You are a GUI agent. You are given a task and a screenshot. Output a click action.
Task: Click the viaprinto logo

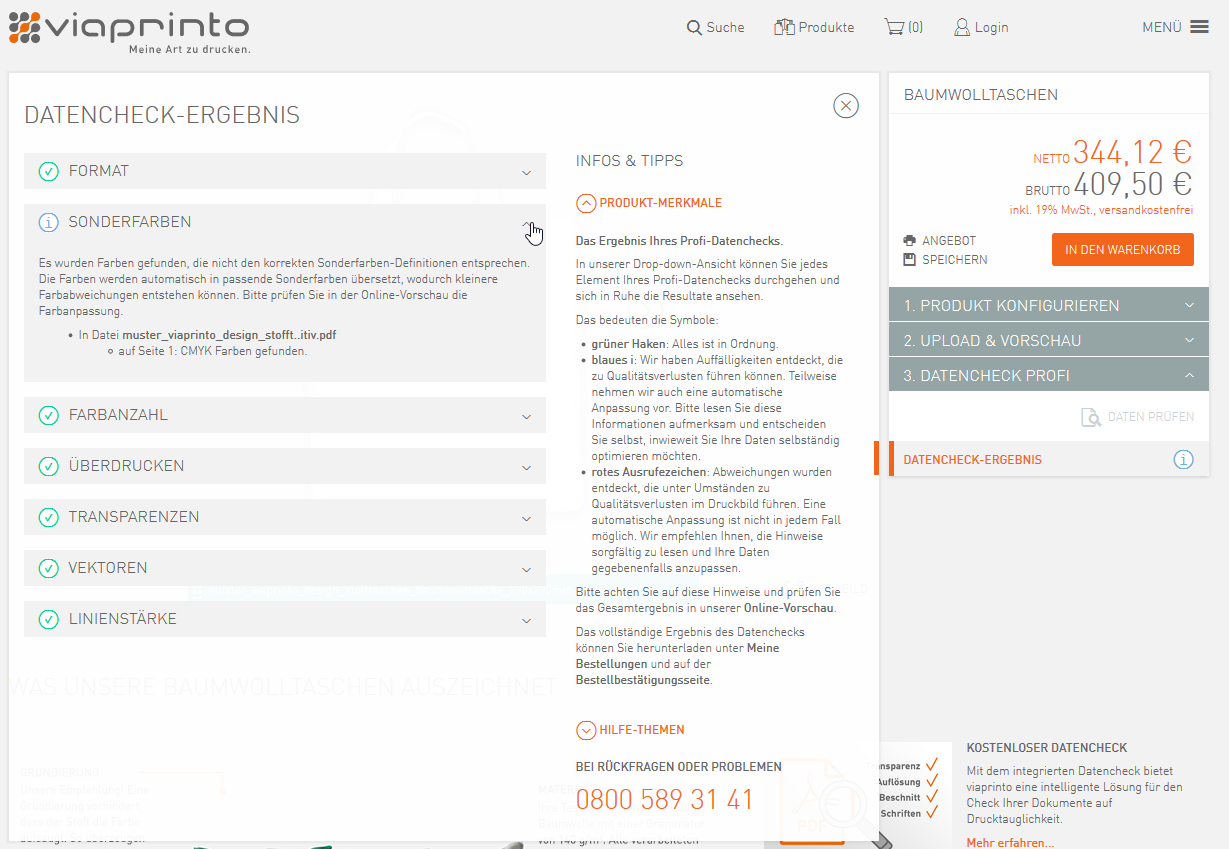[129, 32]
